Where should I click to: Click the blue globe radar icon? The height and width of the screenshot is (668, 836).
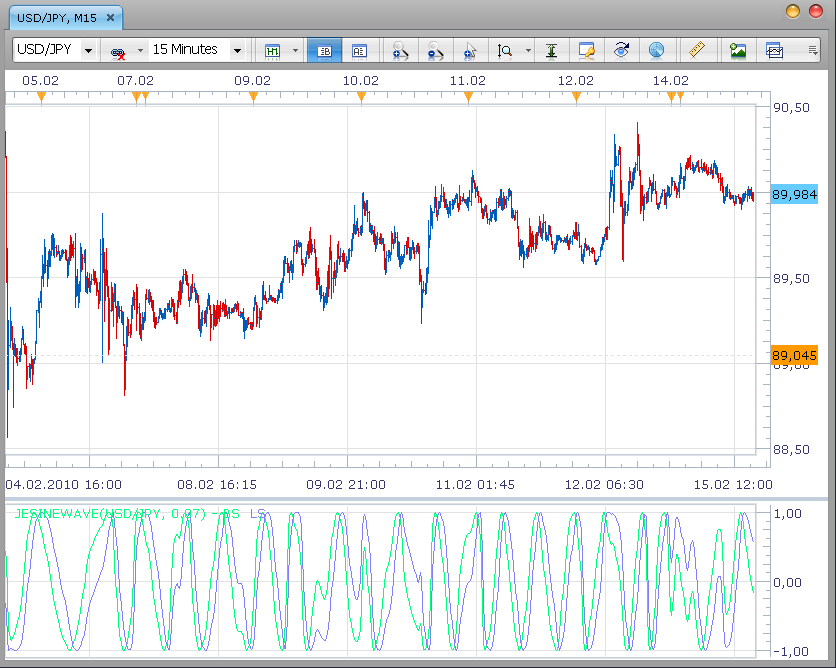point(656,51)
